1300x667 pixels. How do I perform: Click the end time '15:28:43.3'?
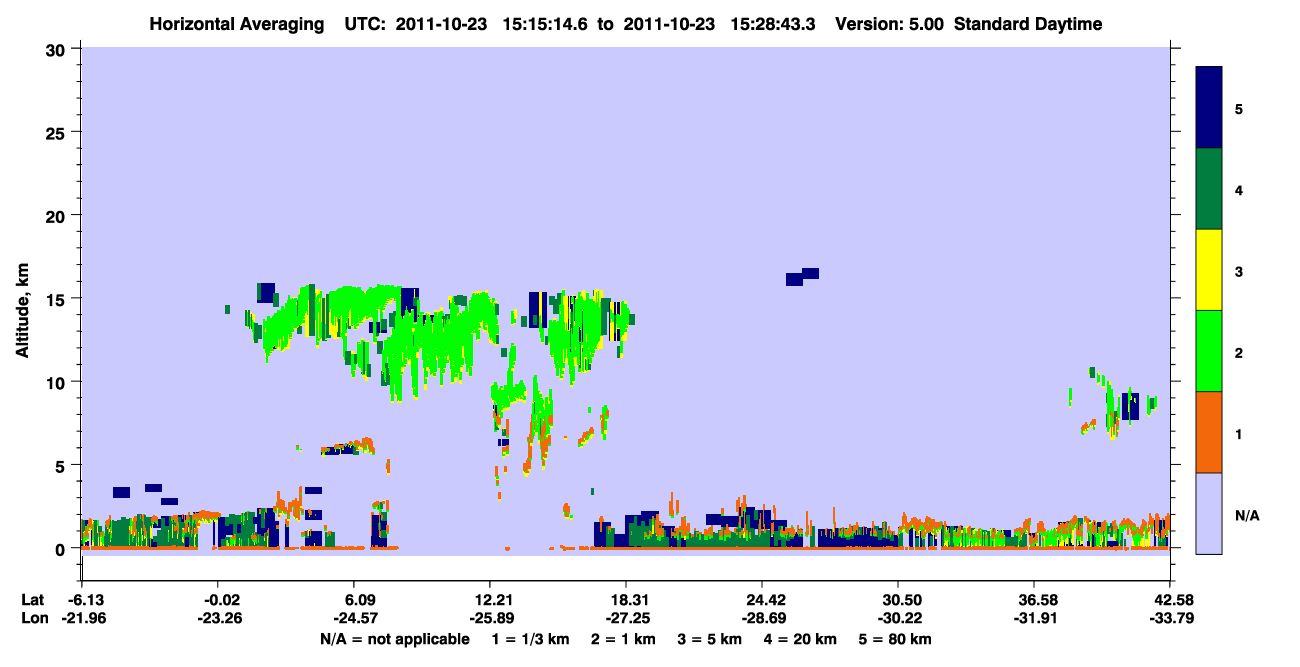click(774, 24)
